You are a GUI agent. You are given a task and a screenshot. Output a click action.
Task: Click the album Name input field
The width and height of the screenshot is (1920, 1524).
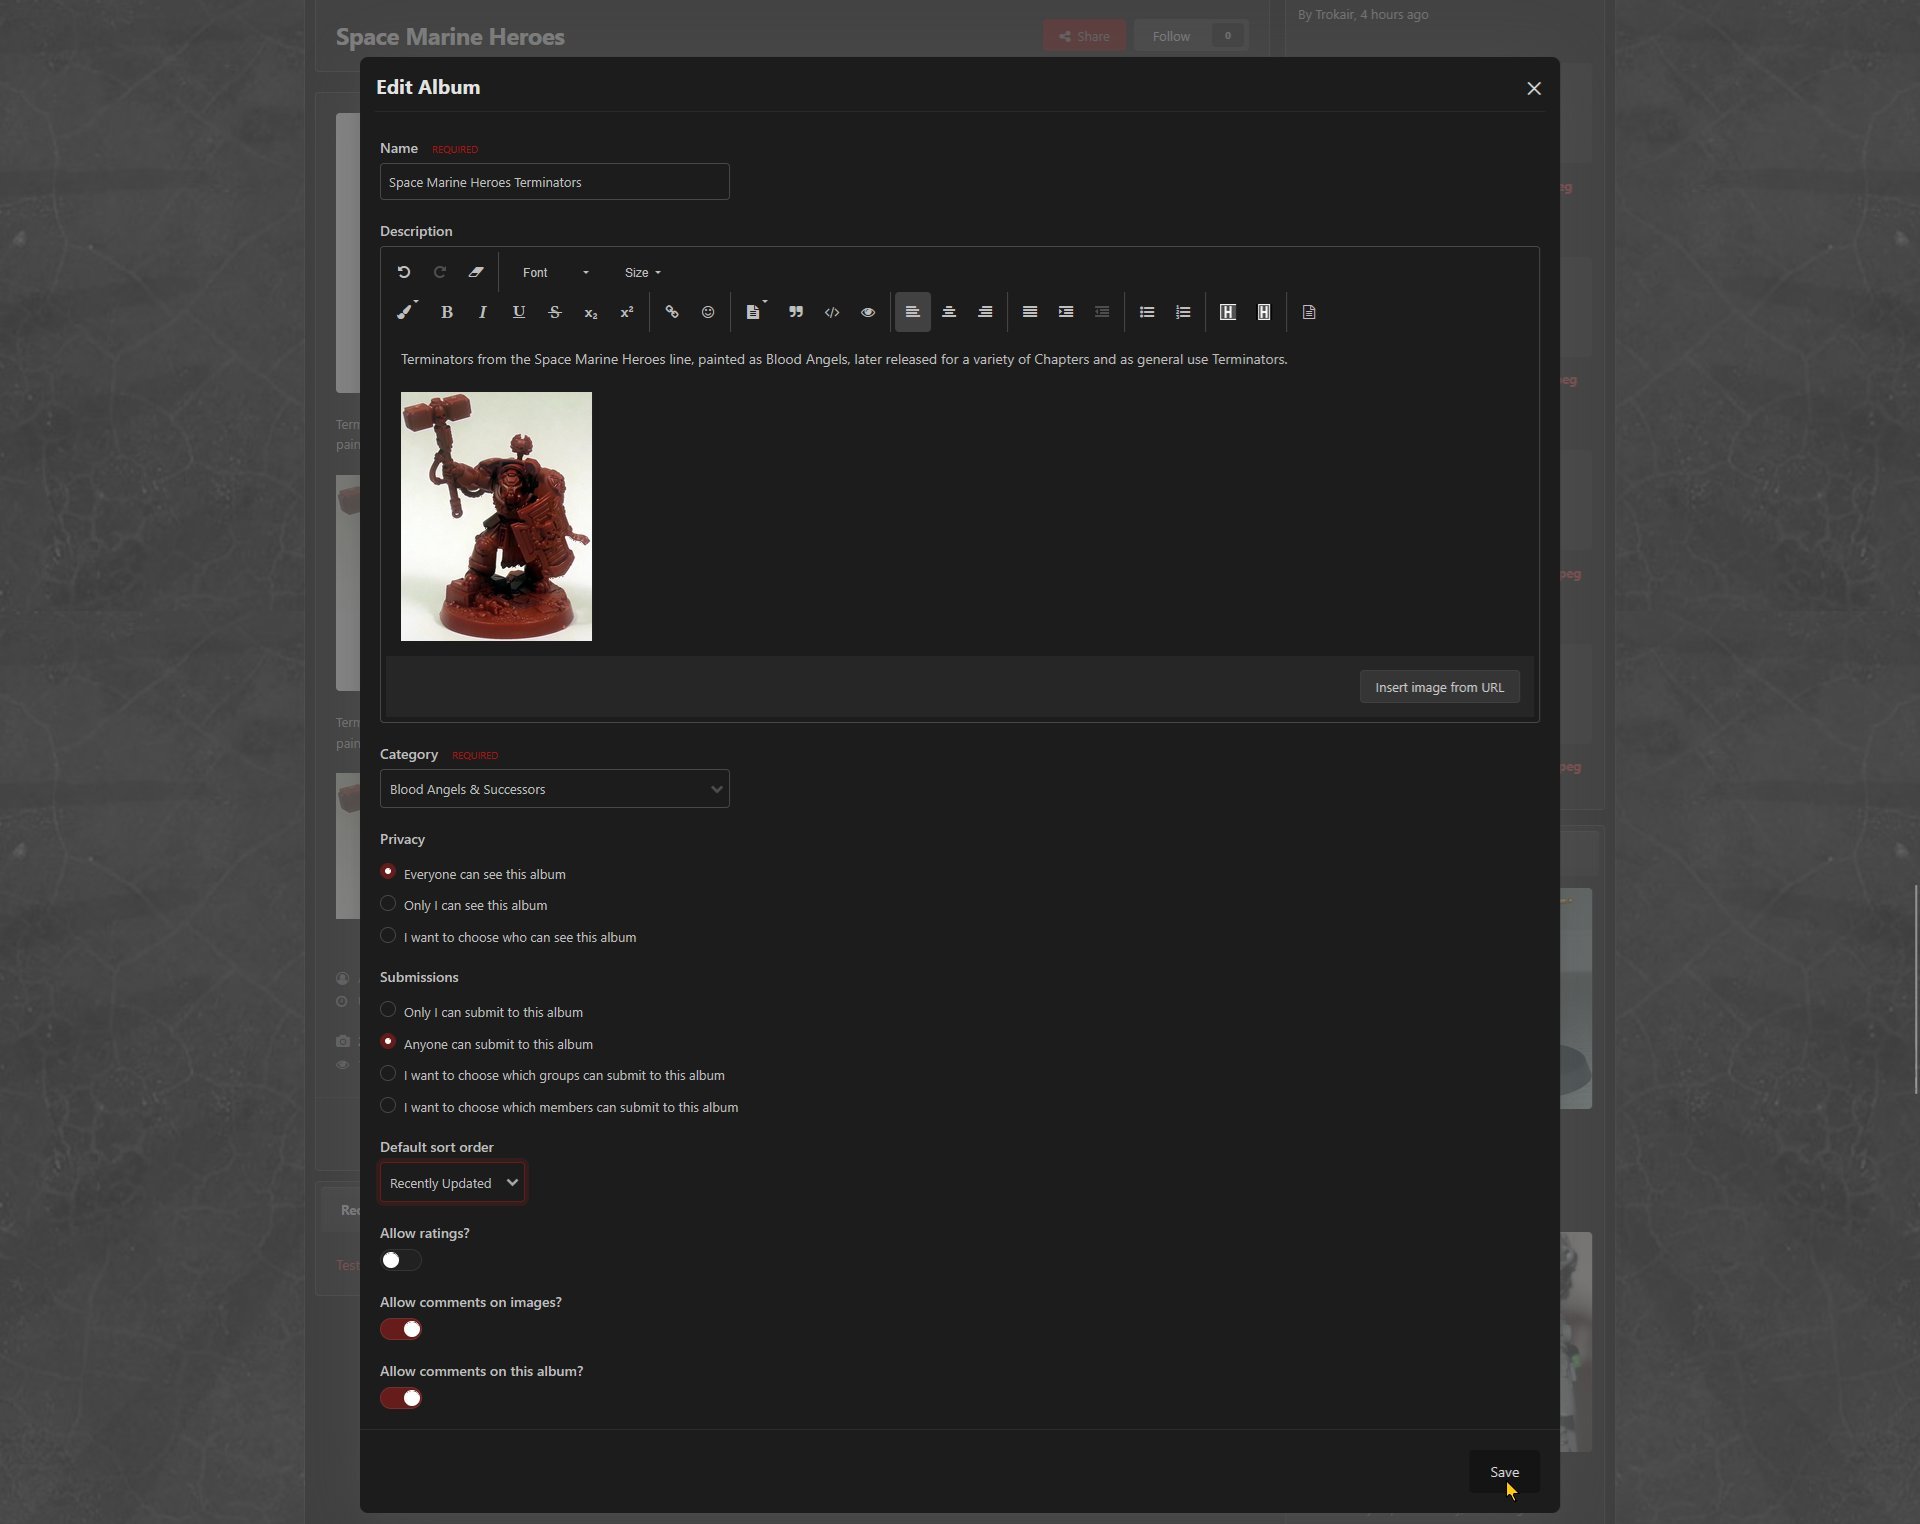[x=554, y=182]
